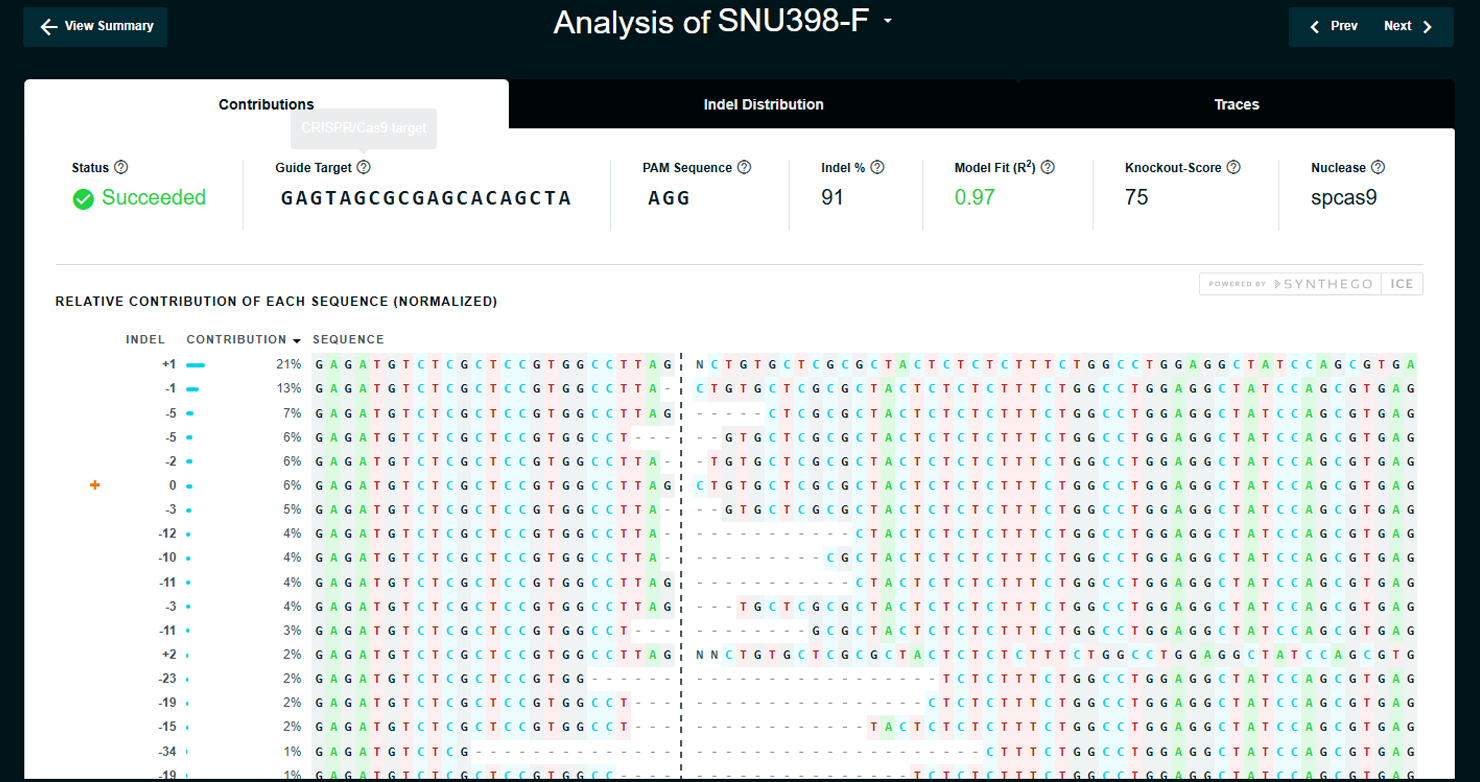Image resolution: width=1480 pixels, height=782 pixels.
Task: Click the Model Fit R² help icon
Action: 1048,168
